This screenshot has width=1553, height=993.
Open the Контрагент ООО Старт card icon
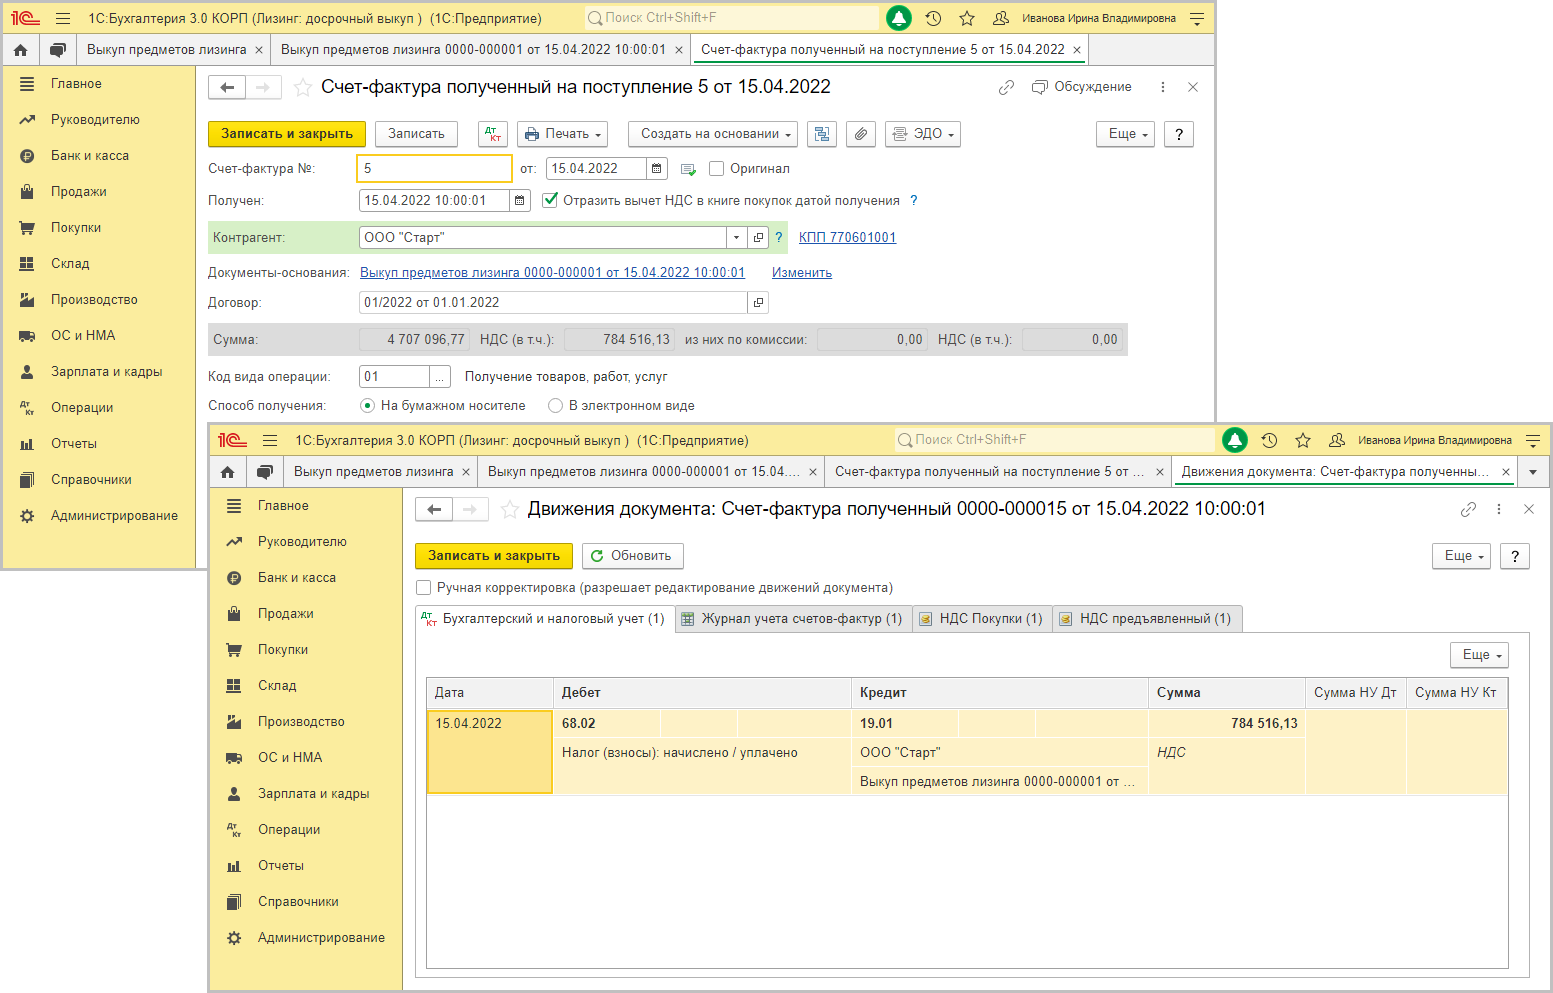click(x=758, y=238)
